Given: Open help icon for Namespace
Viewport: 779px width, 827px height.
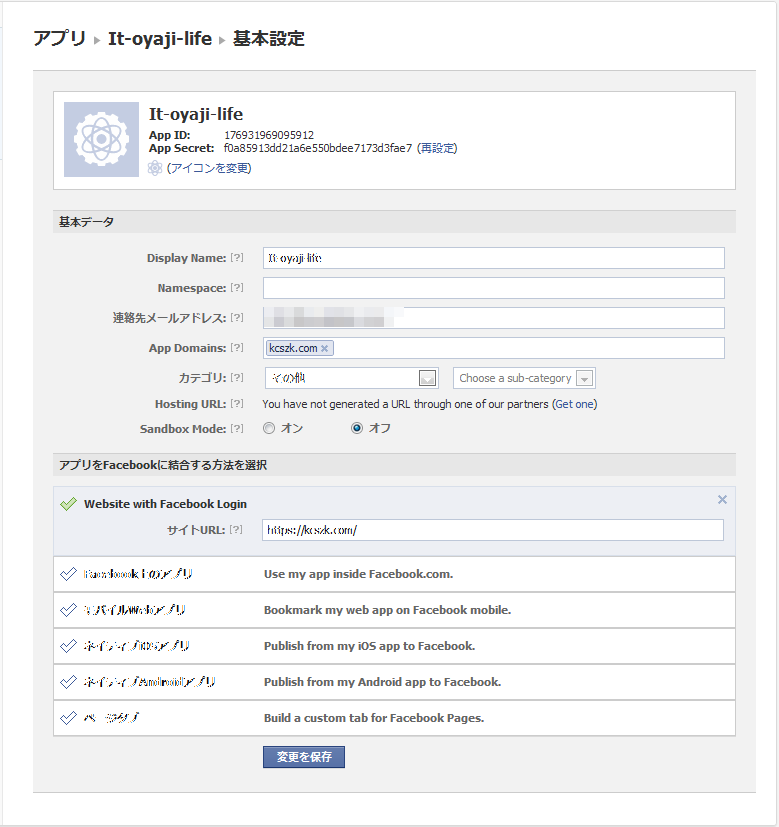Looking at the screenshot, I should pos(237,287).
